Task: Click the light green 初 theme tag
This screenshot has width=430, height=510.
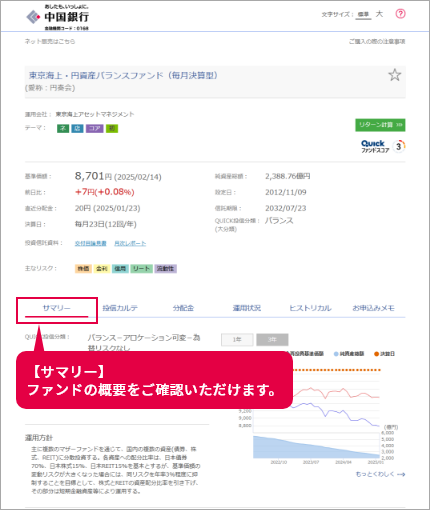Action: [x=112, y=128]
